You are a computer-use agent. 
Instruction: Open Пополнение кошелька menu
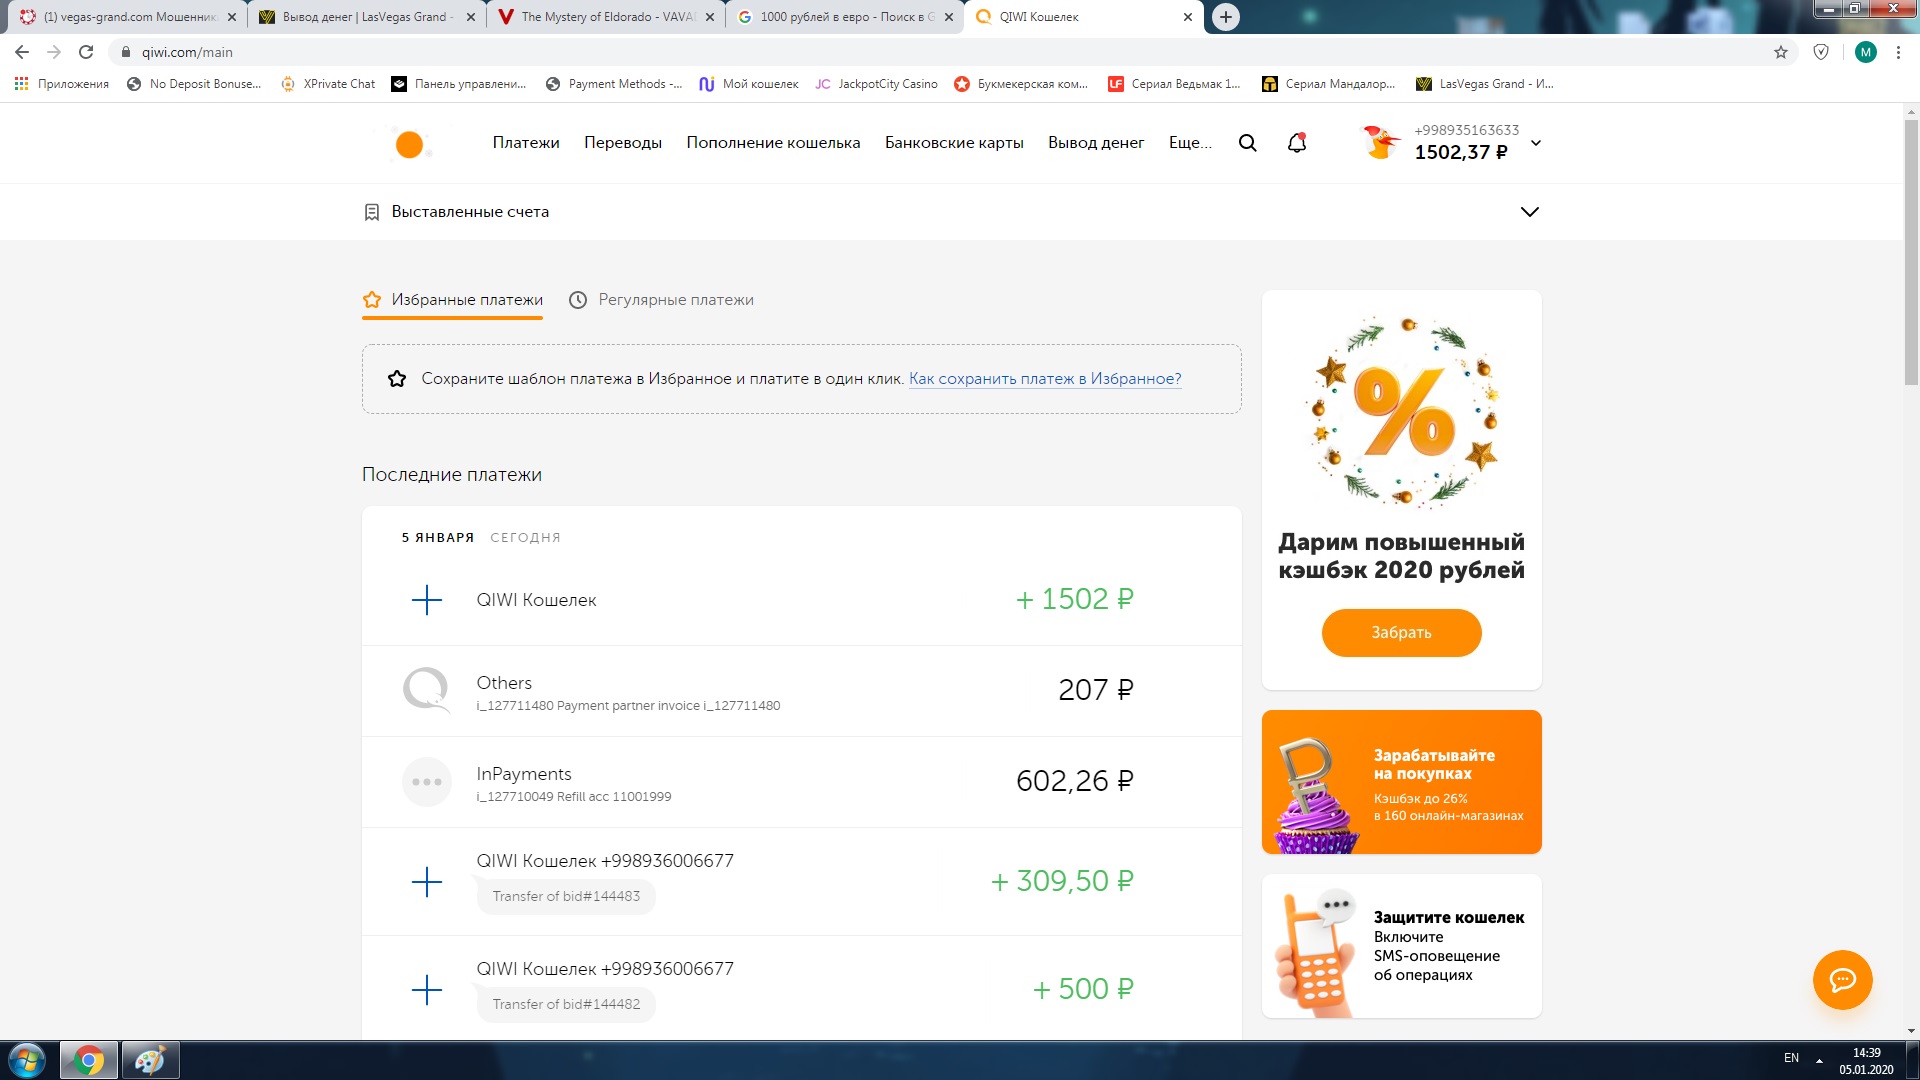click(x=773, y=143)
